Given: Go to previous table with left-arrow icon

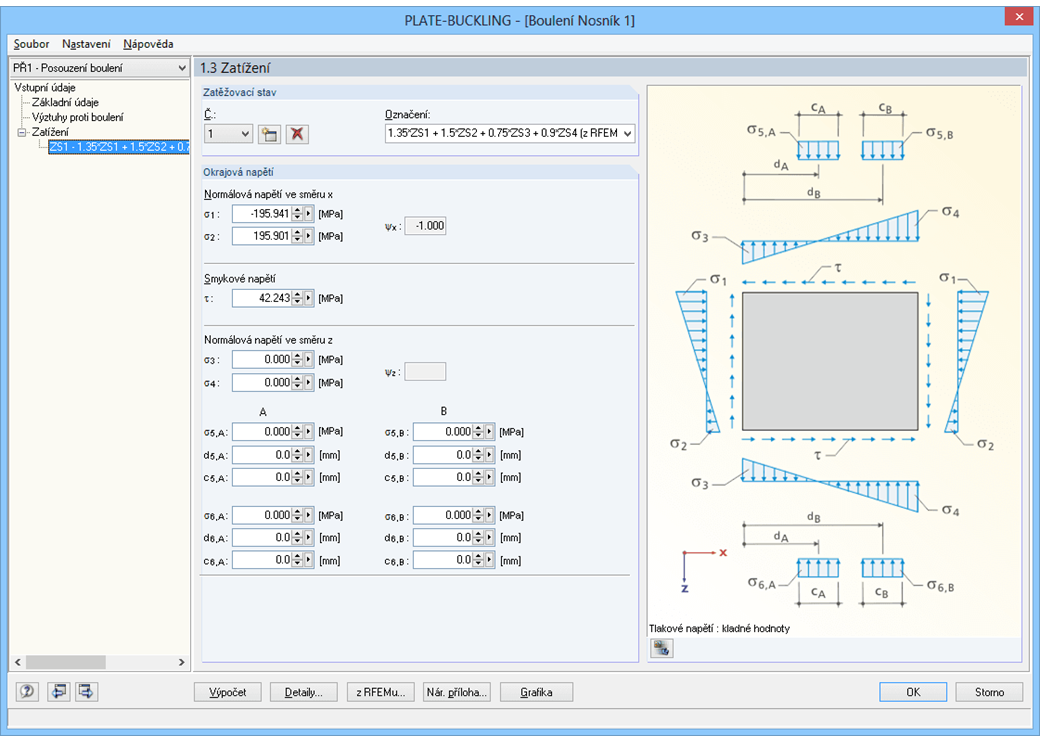Looking at the screenshot, I should [58, 691].
